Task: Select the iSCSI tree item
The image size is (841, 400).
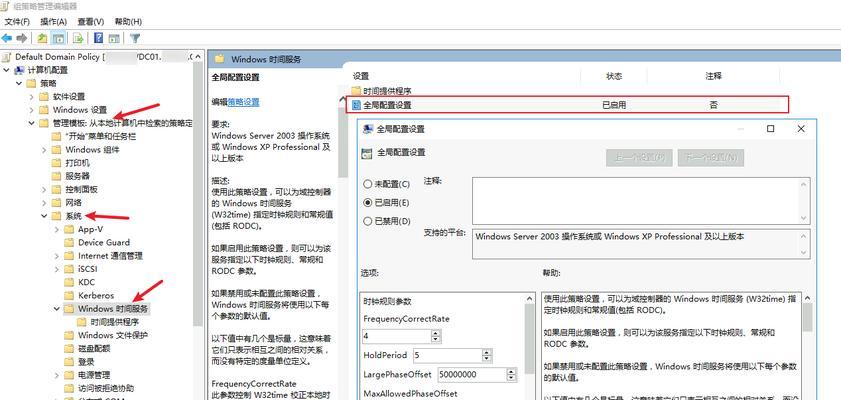Action: pyautogui.click(x=87, y=269)
